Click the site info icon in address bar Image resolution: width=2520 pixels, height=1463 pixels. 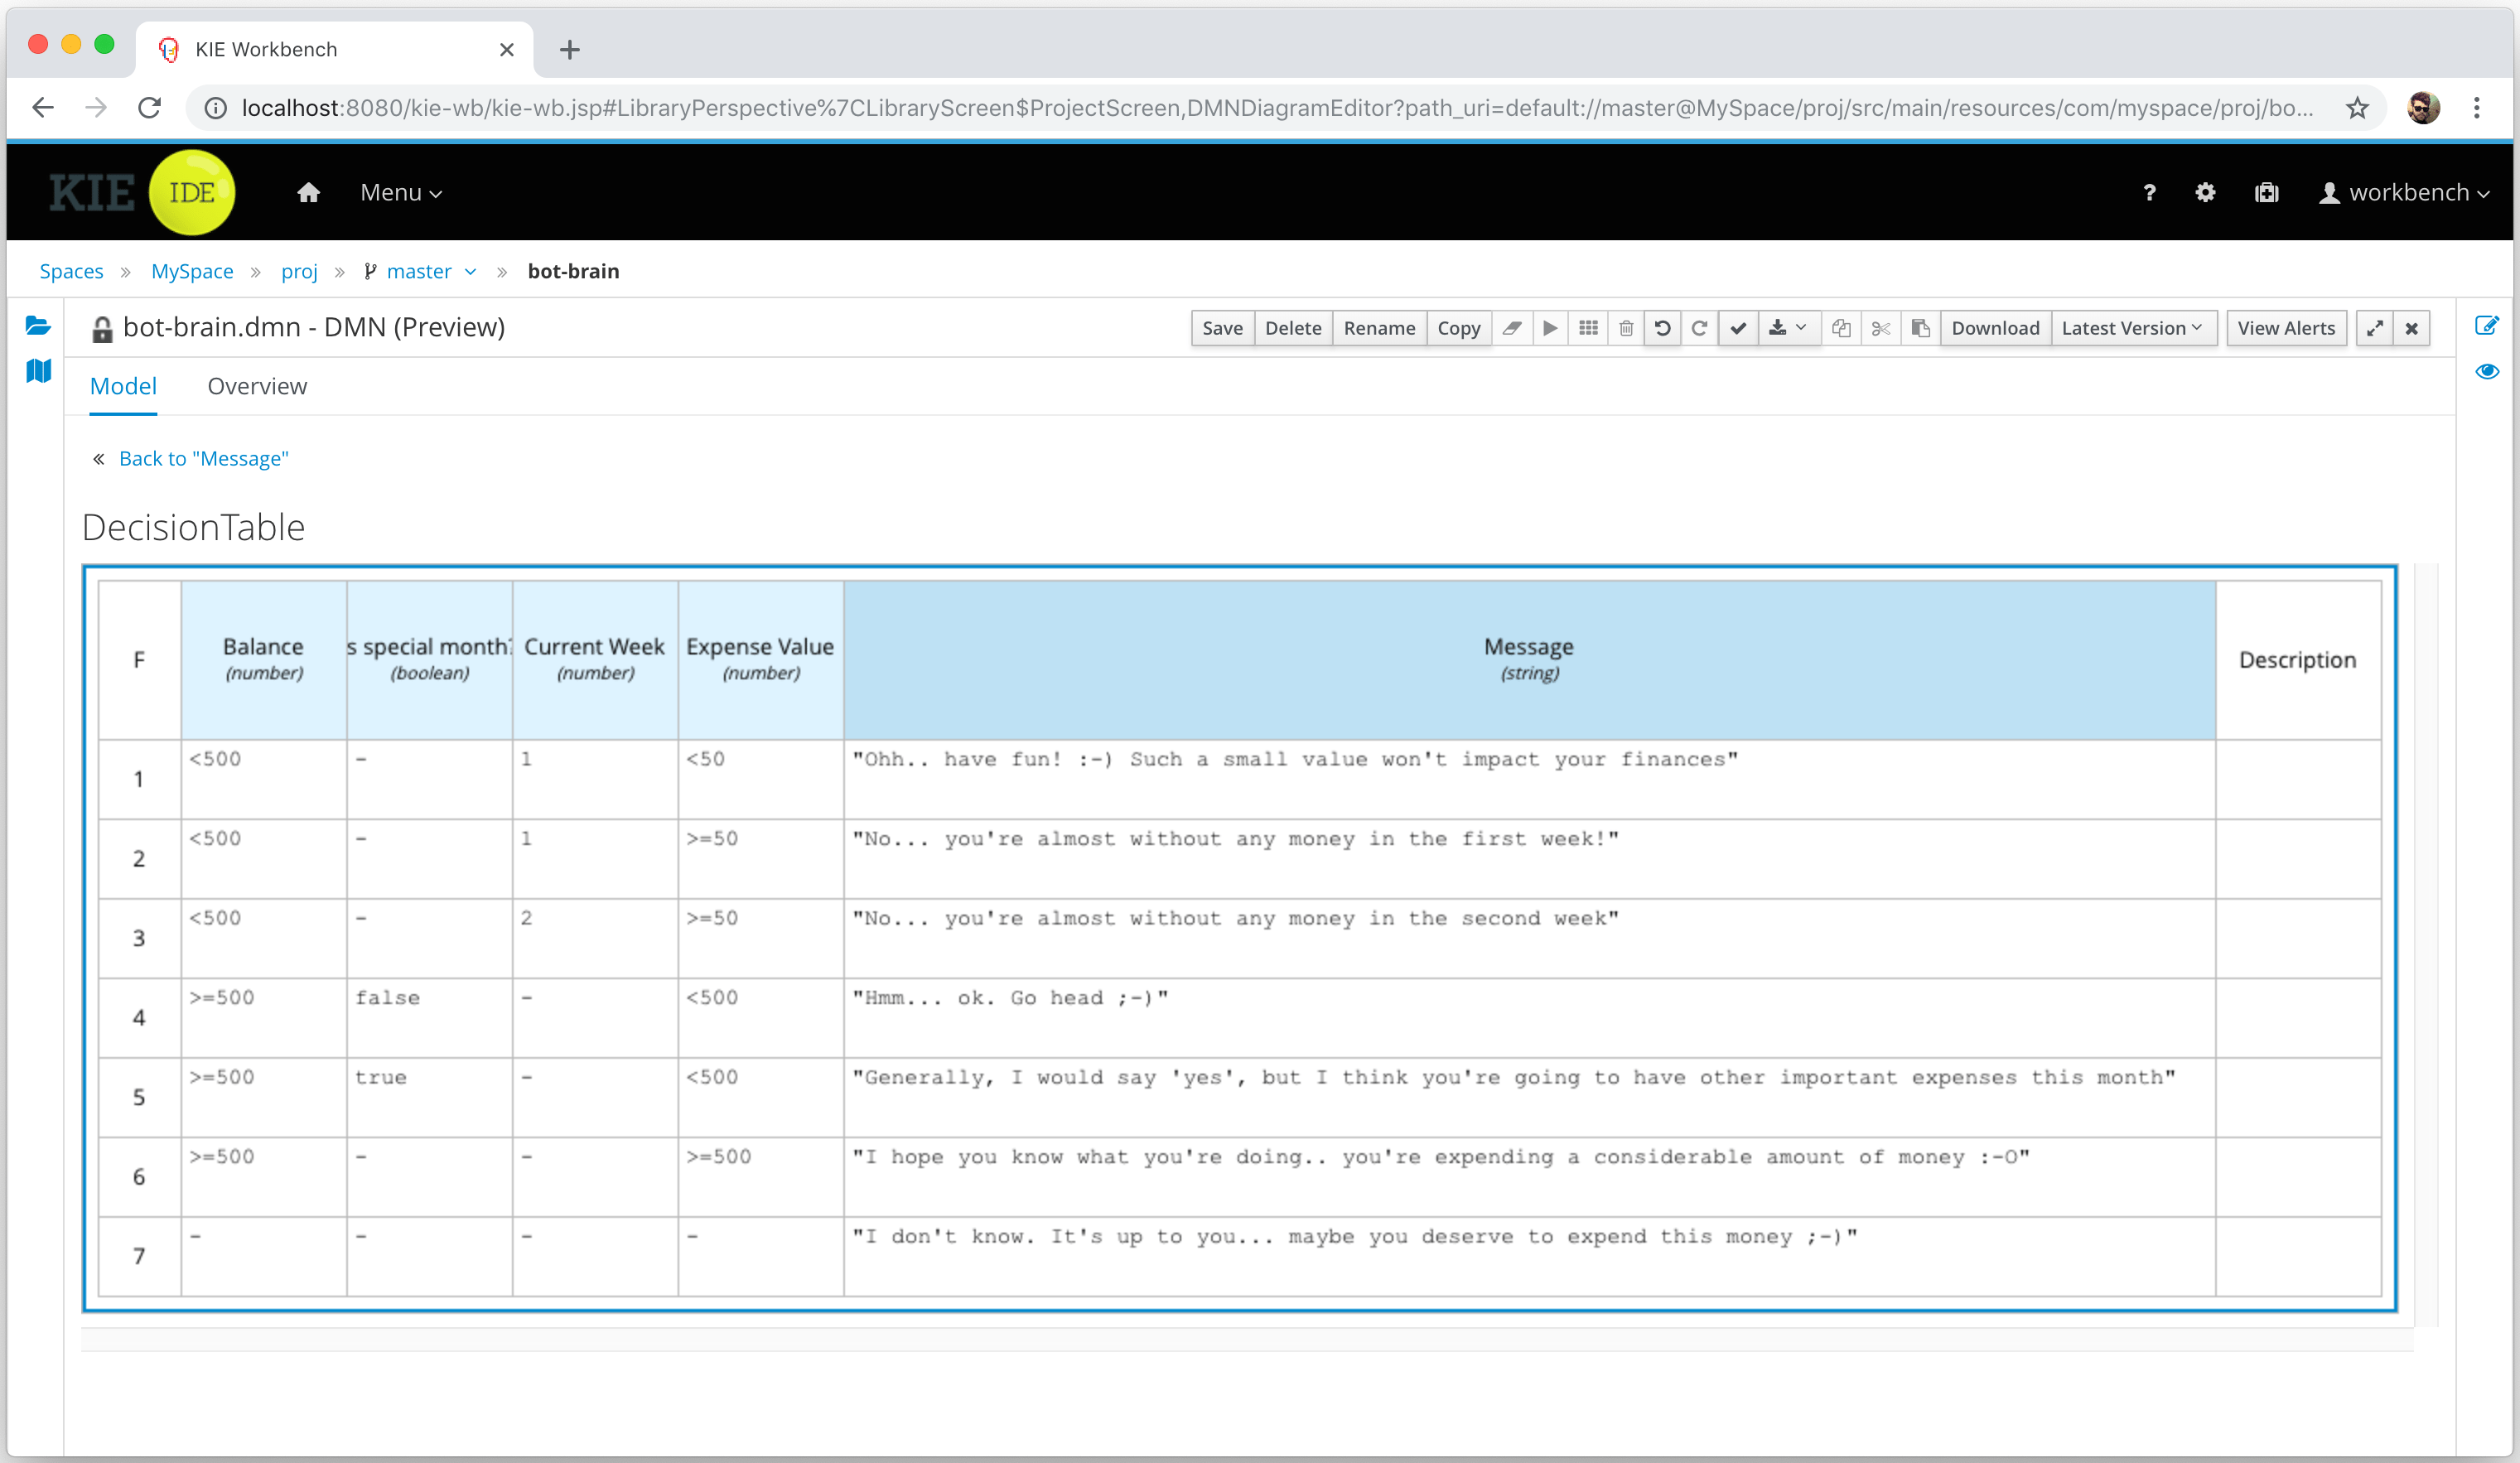tap(215, 108)
